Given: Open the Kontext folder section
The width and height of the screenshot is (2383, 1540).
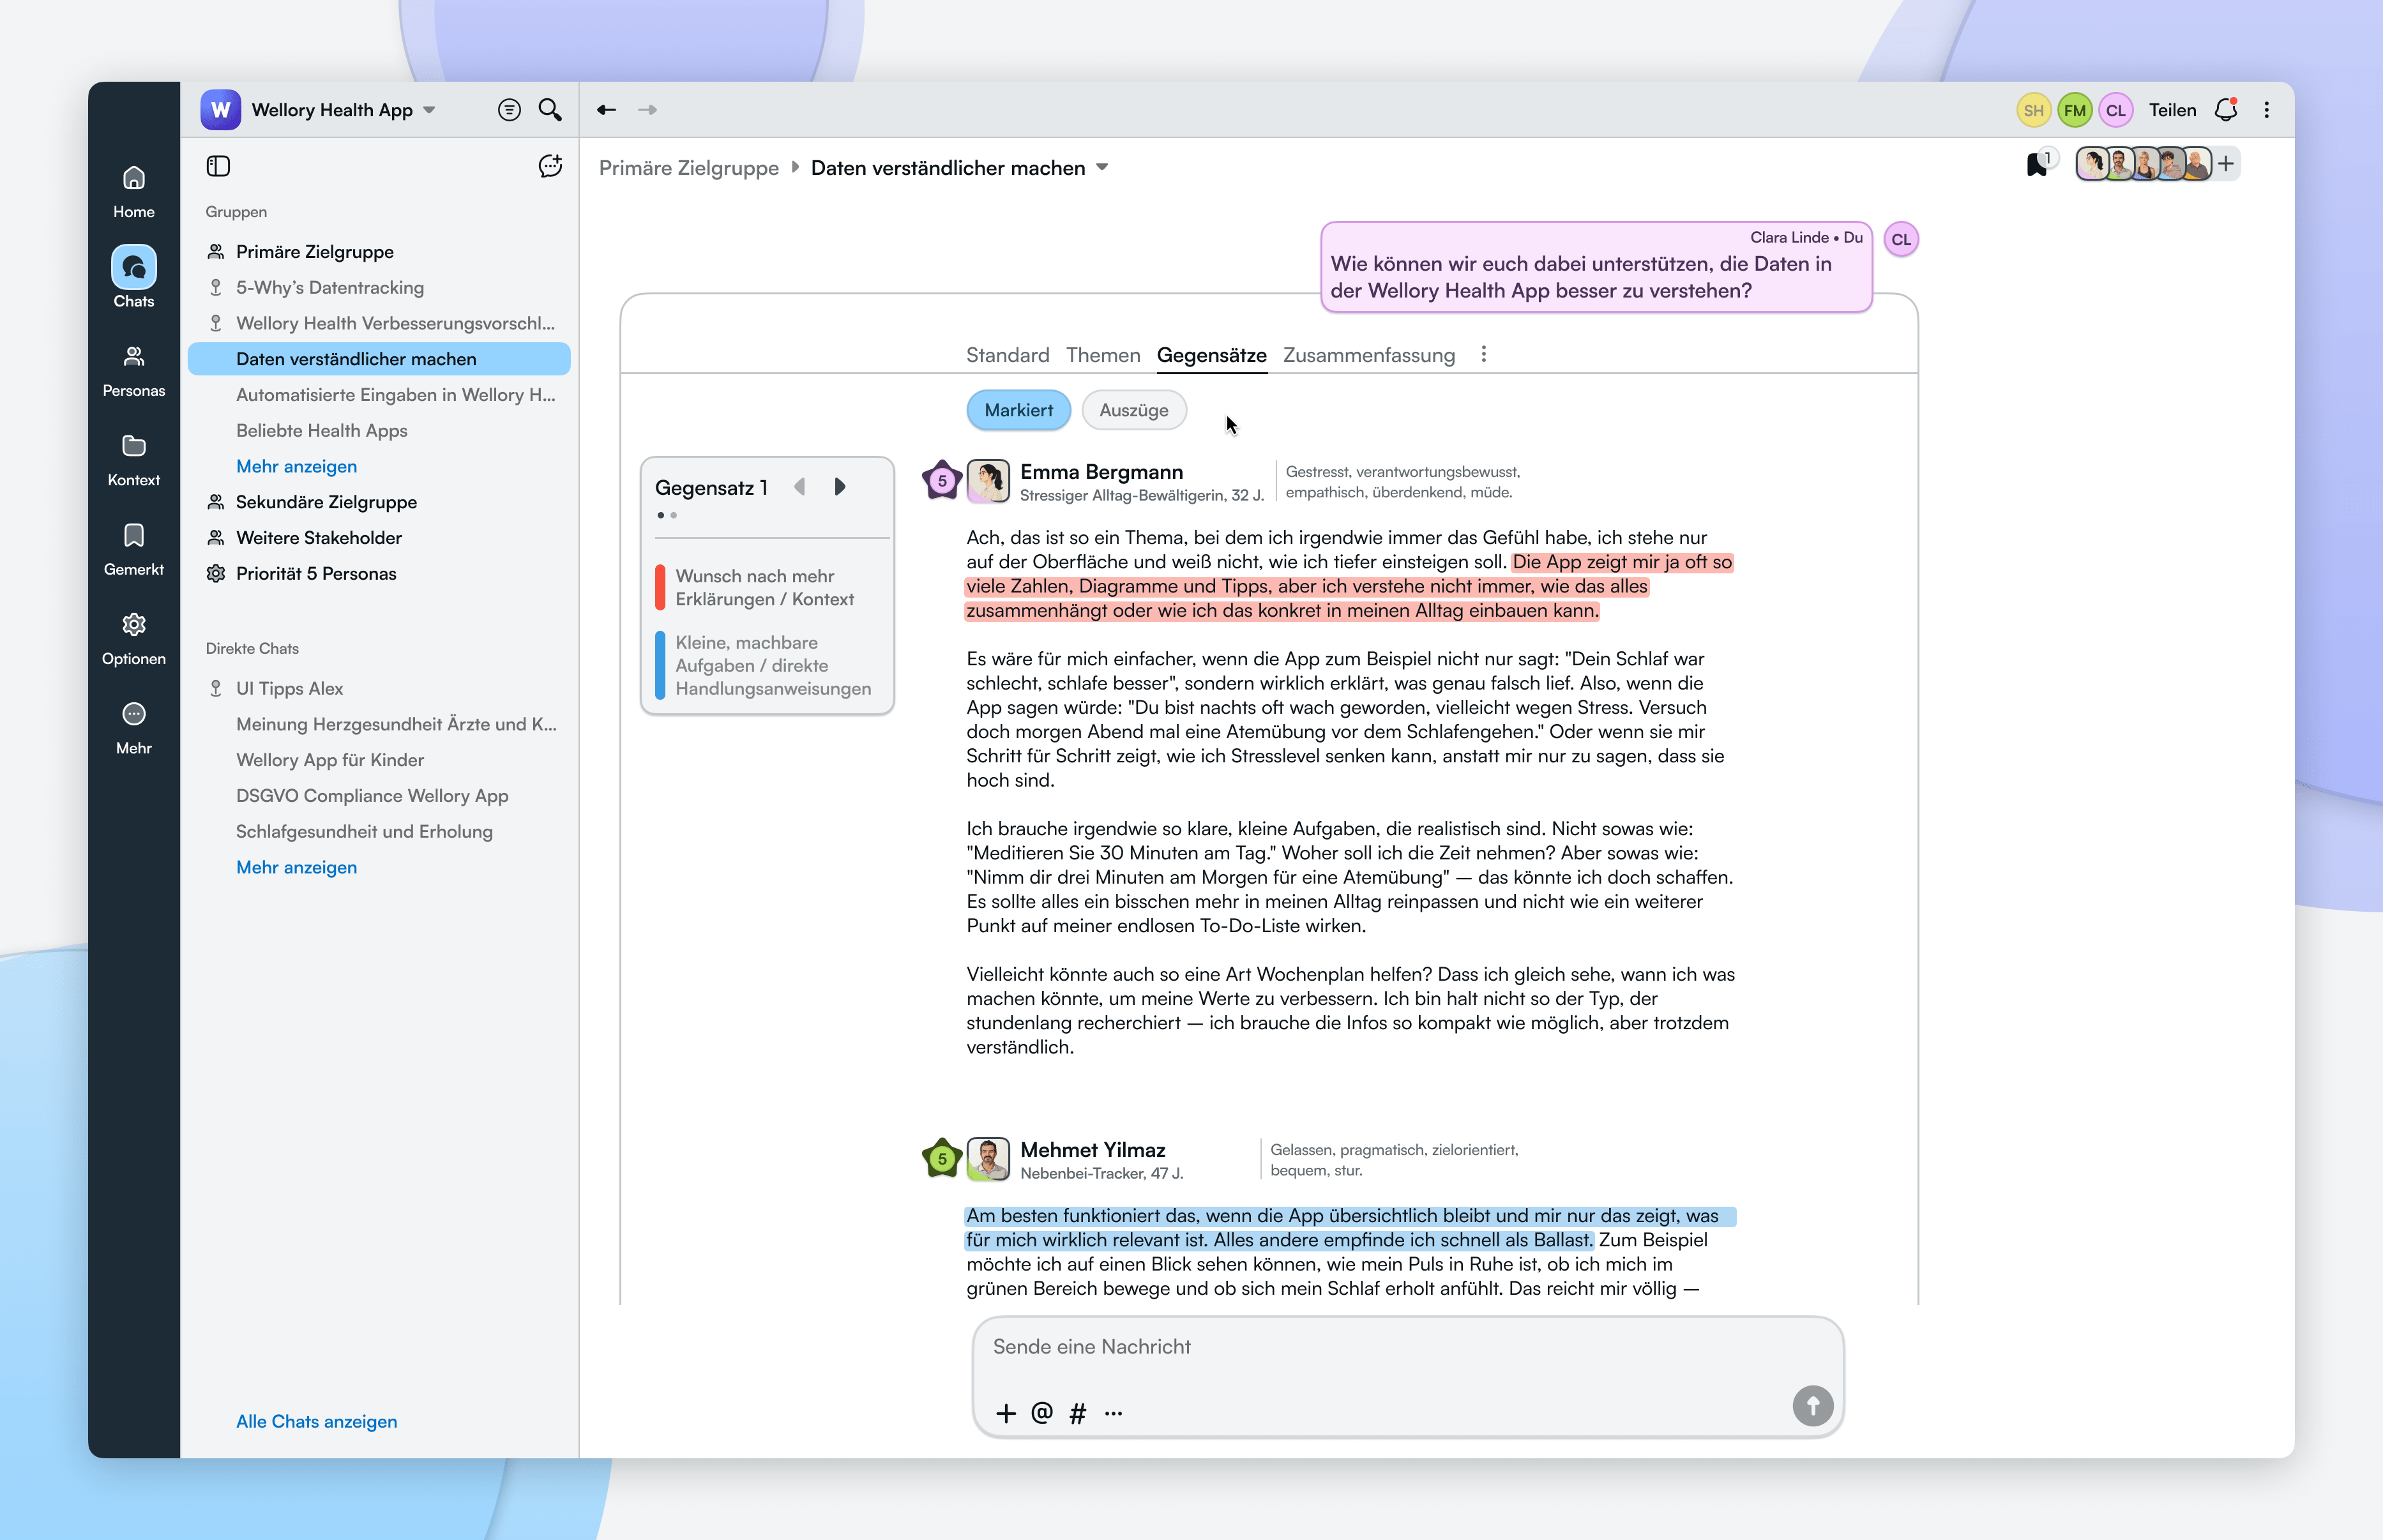Looking at the screenshot, I should 133,460.
